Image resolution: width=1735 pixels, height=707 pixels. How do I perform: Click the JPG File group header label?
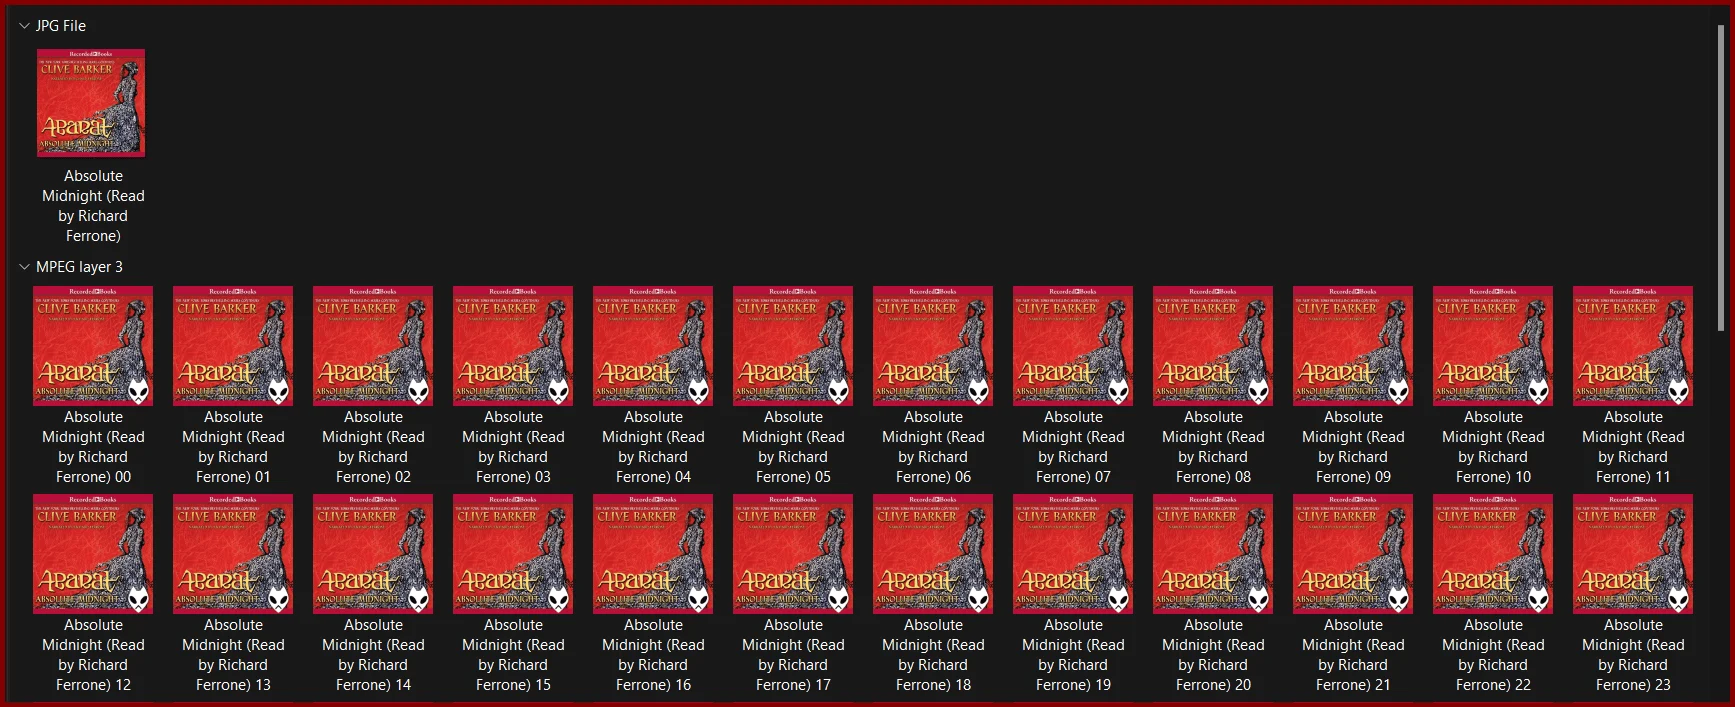(x=61, y=26)
